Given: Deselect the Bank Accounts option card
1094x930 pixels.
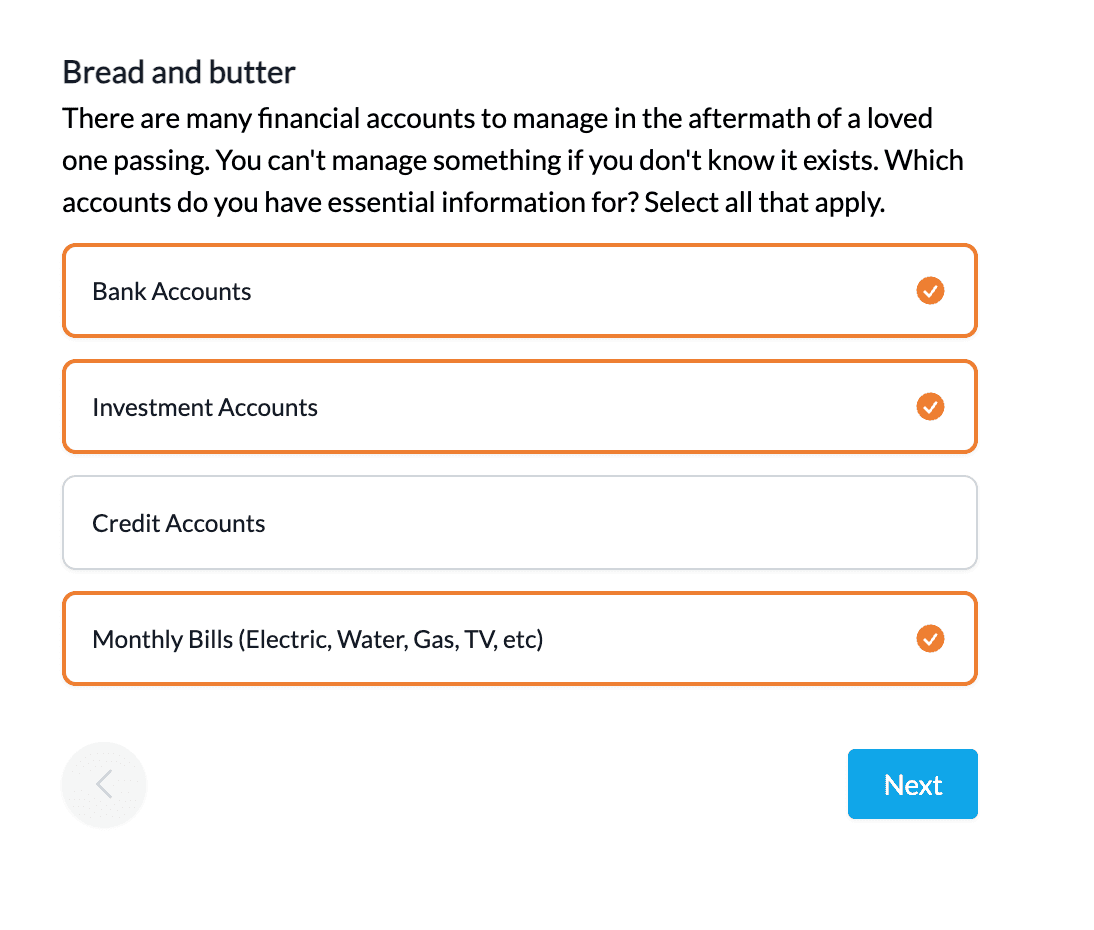Looking at the screenshot, I should pyautogui.click(x=520, y=291).
